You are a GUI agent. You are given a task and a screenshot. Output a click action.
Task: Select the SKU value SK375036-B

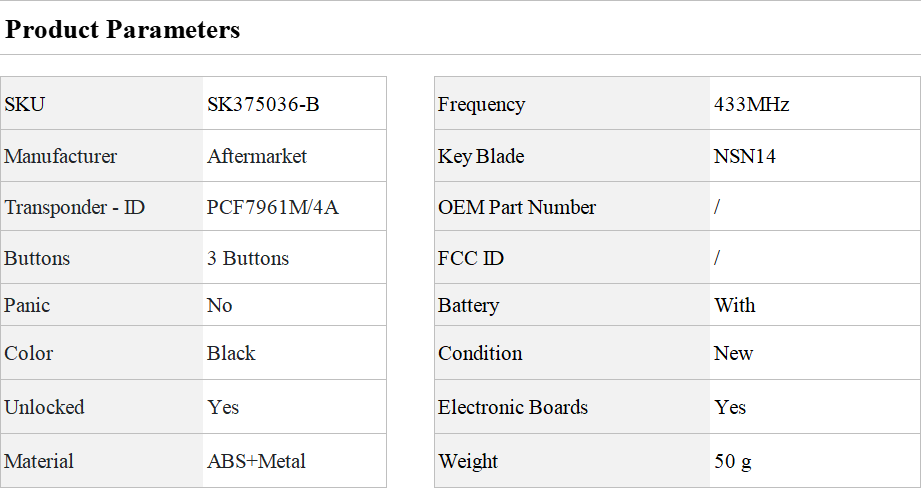pyautogui.click(x=263, y=104)
